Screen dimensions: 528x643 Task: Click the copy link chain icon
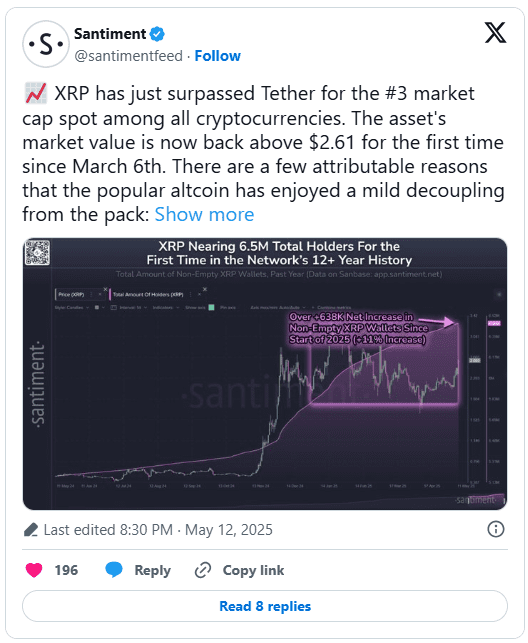(203, 570)
